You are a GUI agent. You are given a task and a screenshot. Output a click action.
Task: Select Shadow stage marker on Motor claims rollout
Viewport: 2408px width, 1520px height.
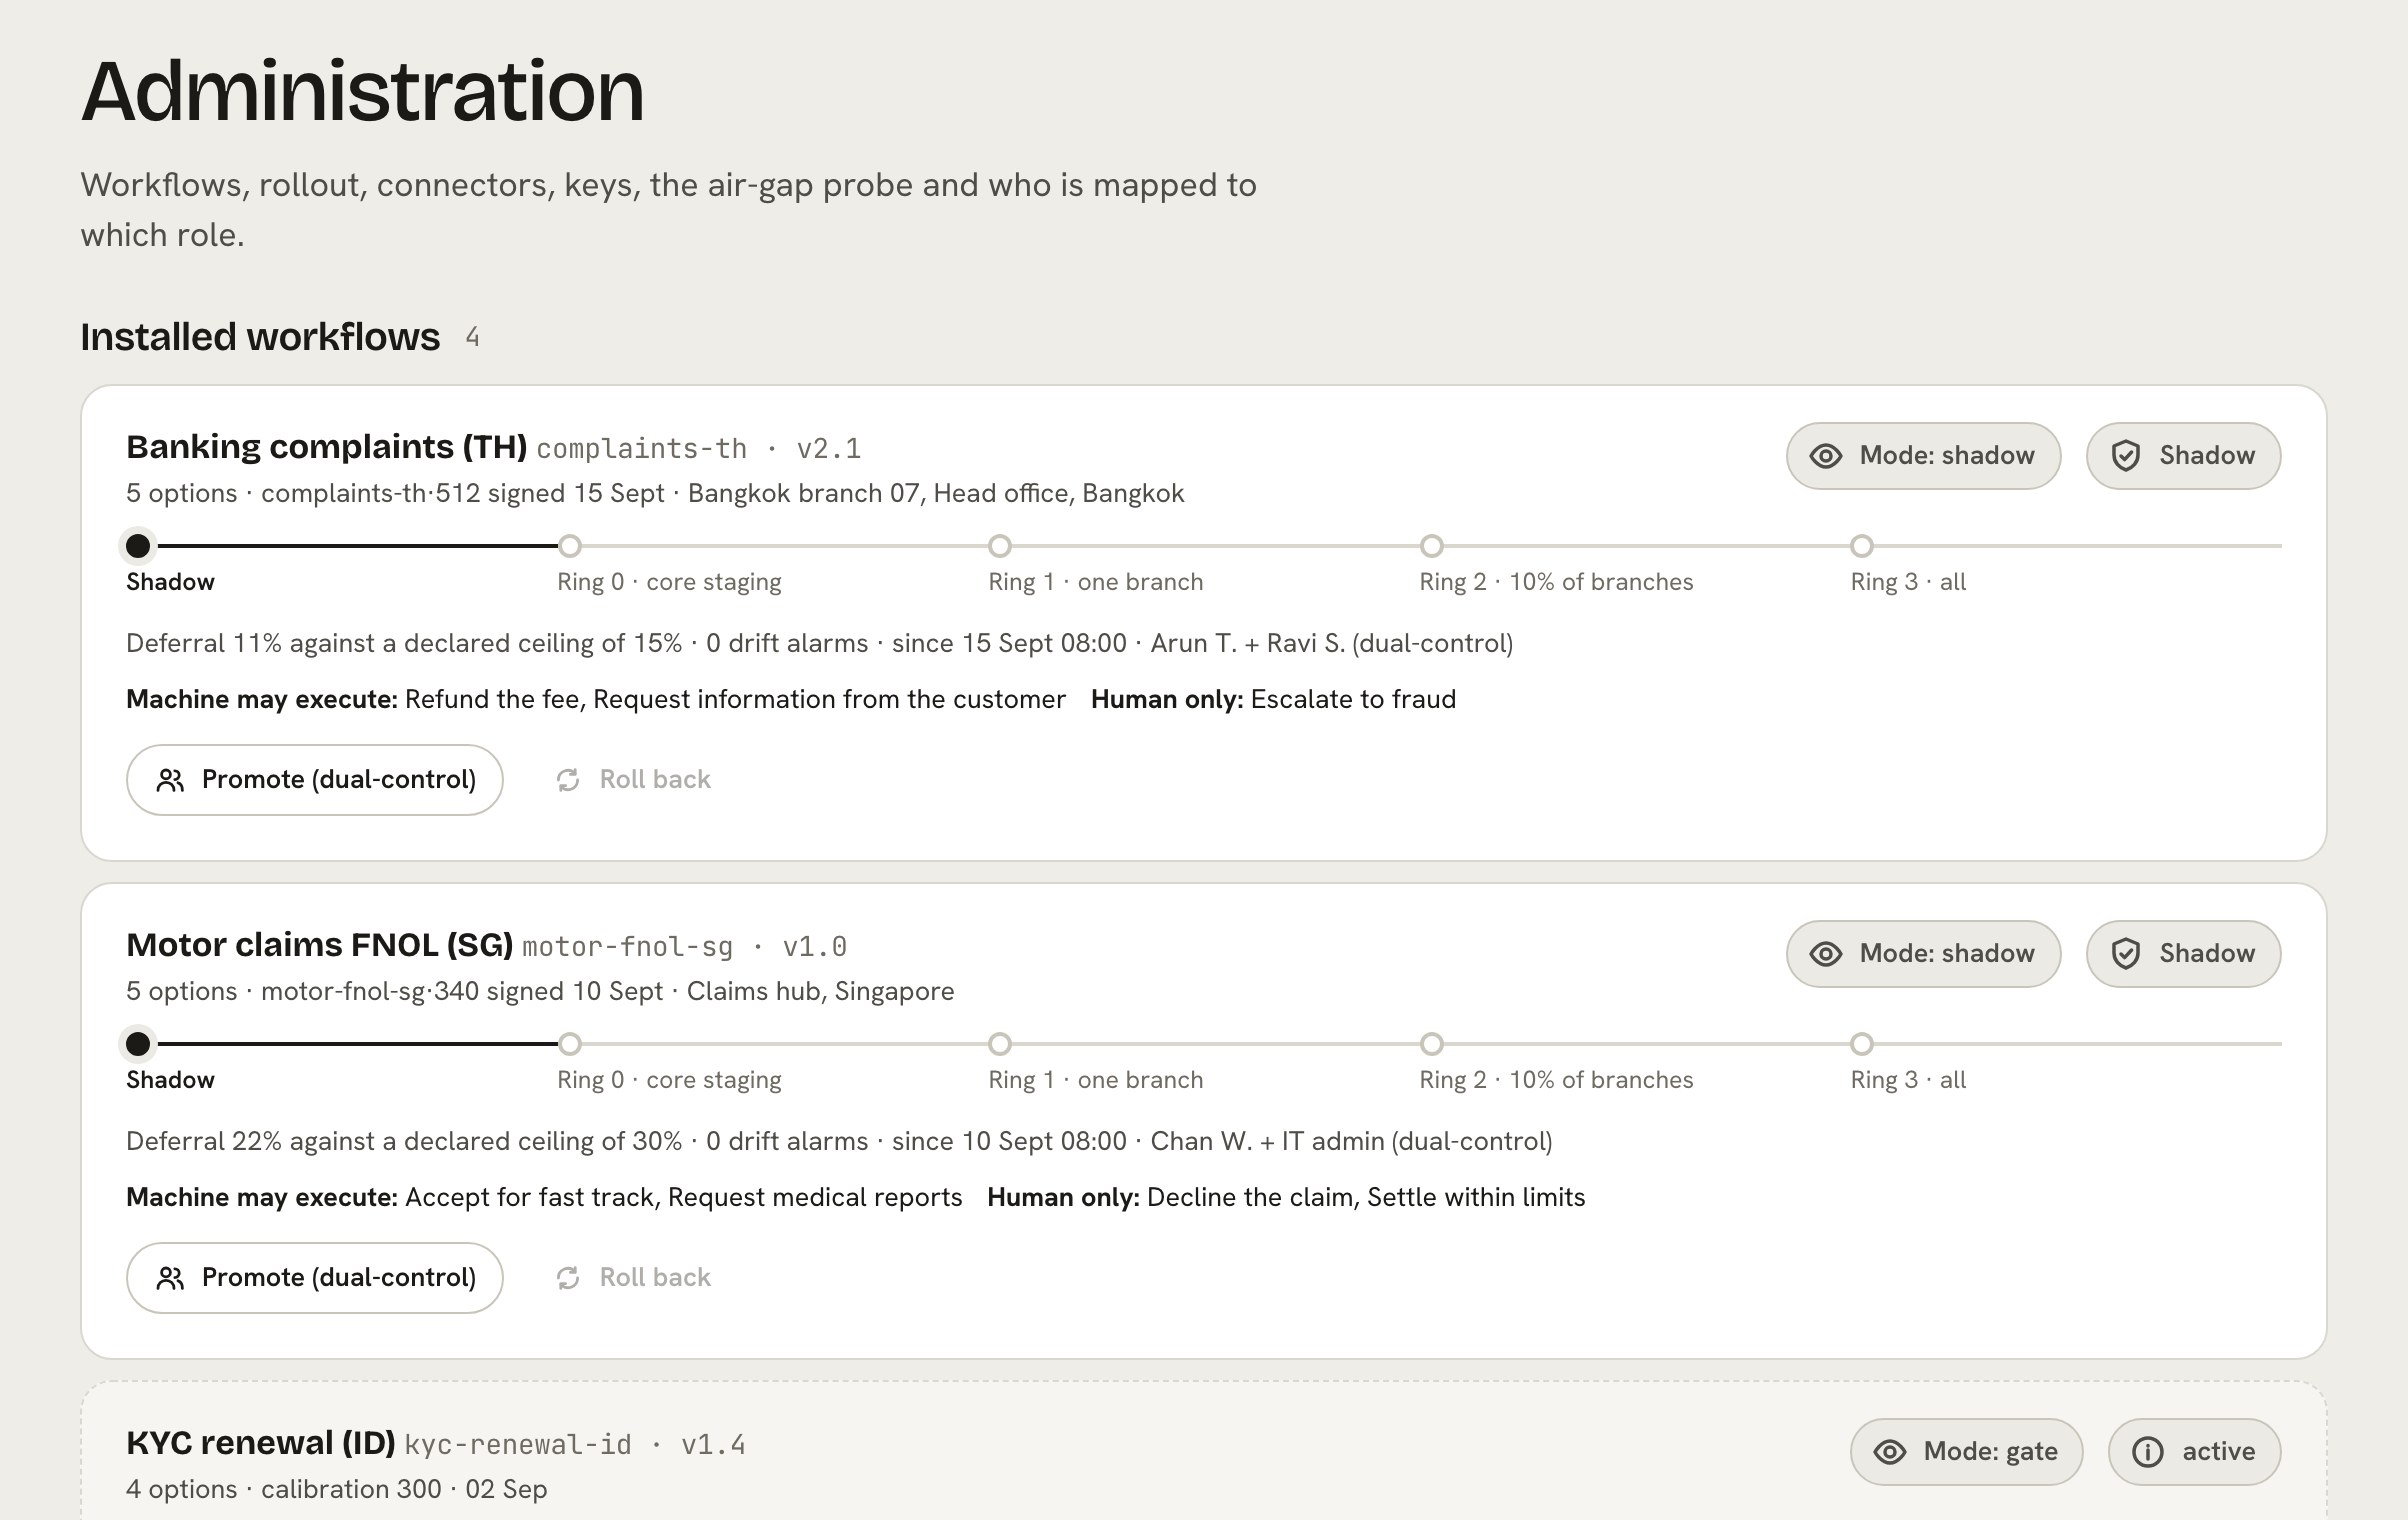click(x=138, y=1044)
